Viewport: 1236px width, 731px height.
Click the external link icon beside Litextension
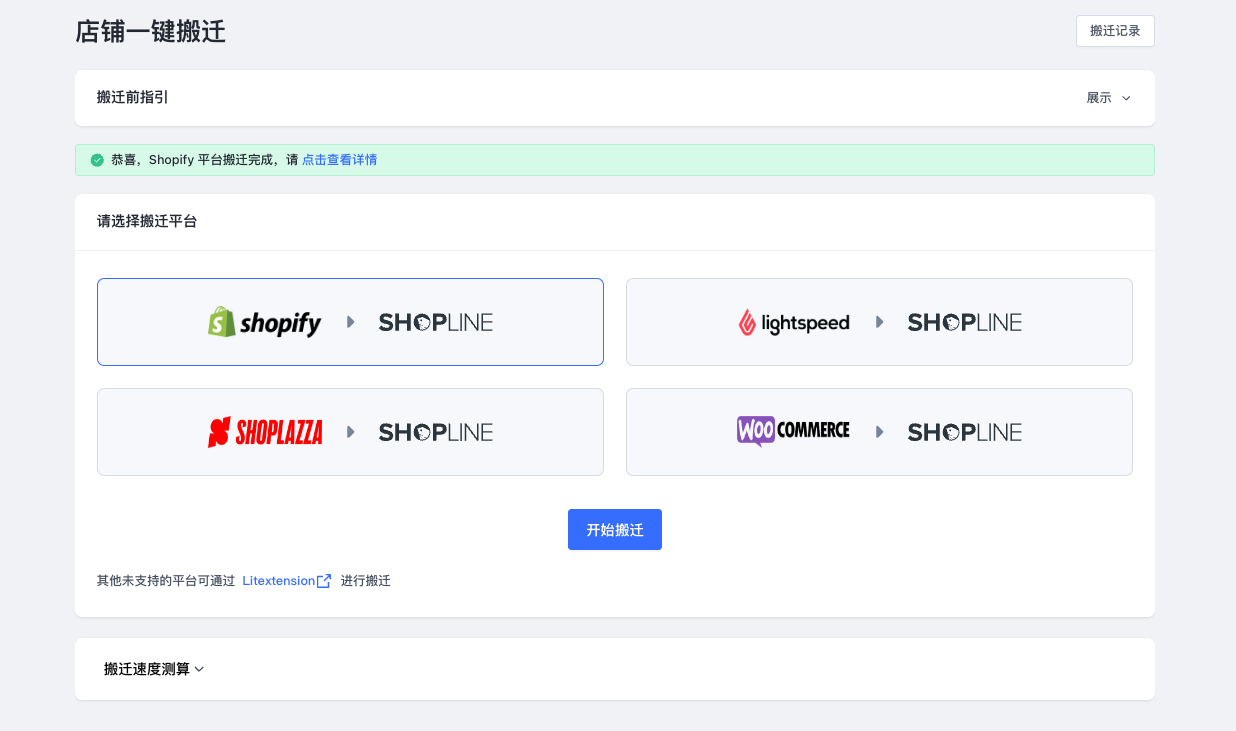[x=324, y=581]
